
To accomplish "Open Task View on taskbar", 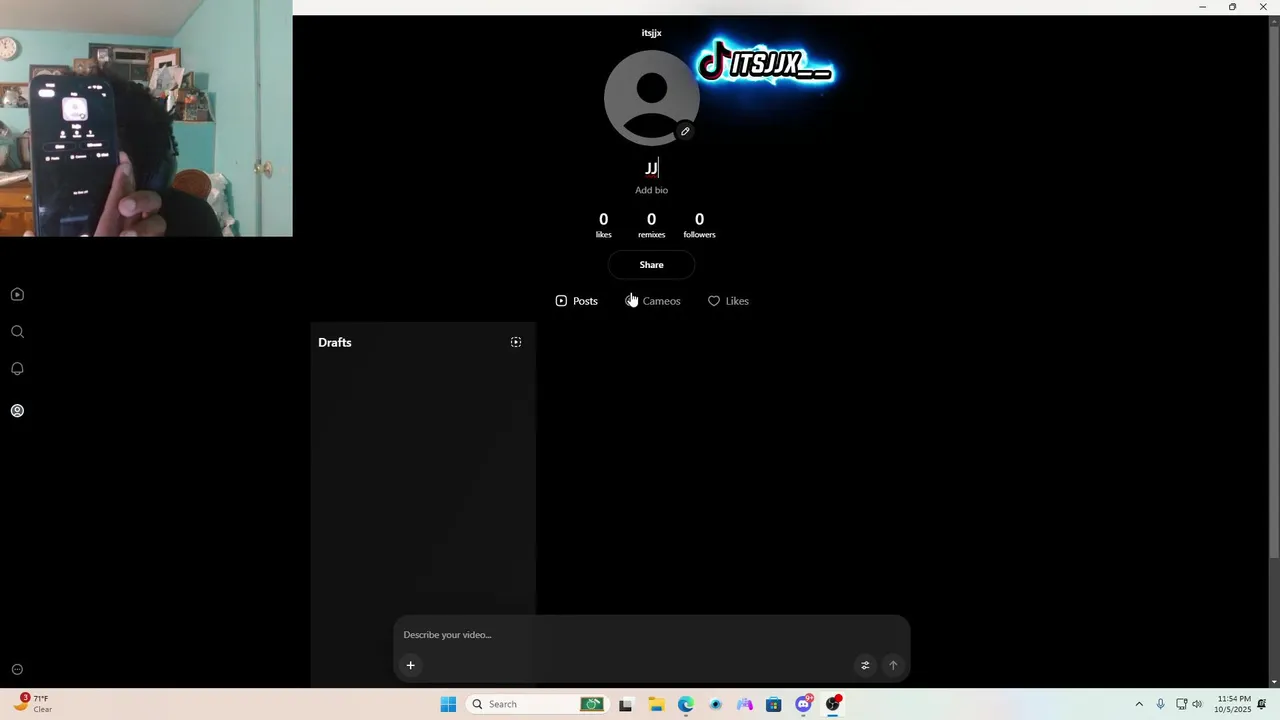I will (x=625, y=704).
